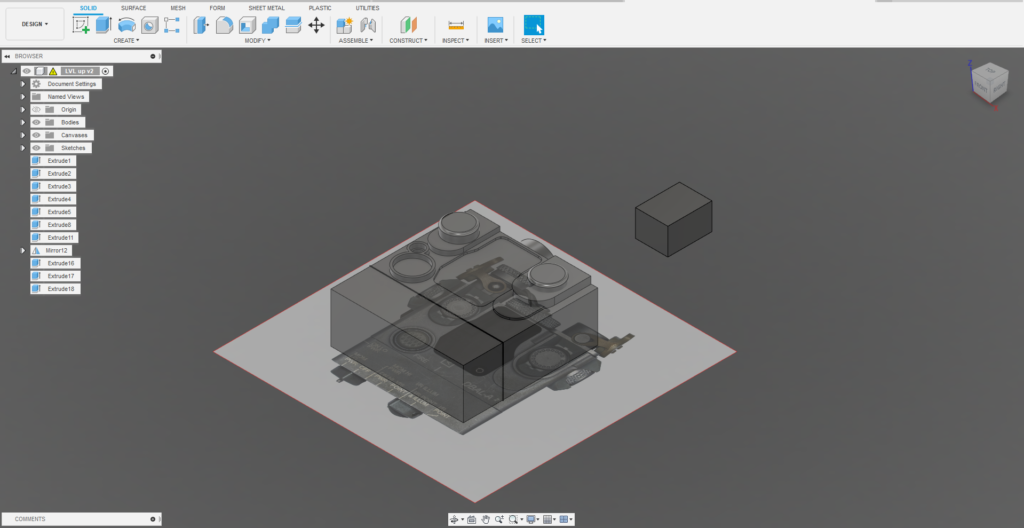Switch to the SURFACE tab

tap(133, 7)
